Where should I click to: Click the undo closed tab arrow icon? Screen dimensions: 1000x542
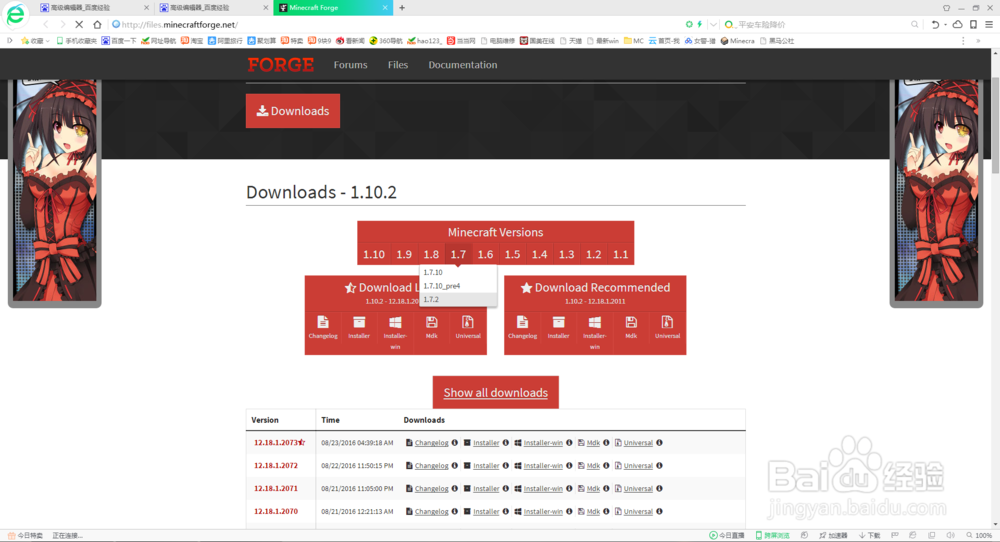935,24
